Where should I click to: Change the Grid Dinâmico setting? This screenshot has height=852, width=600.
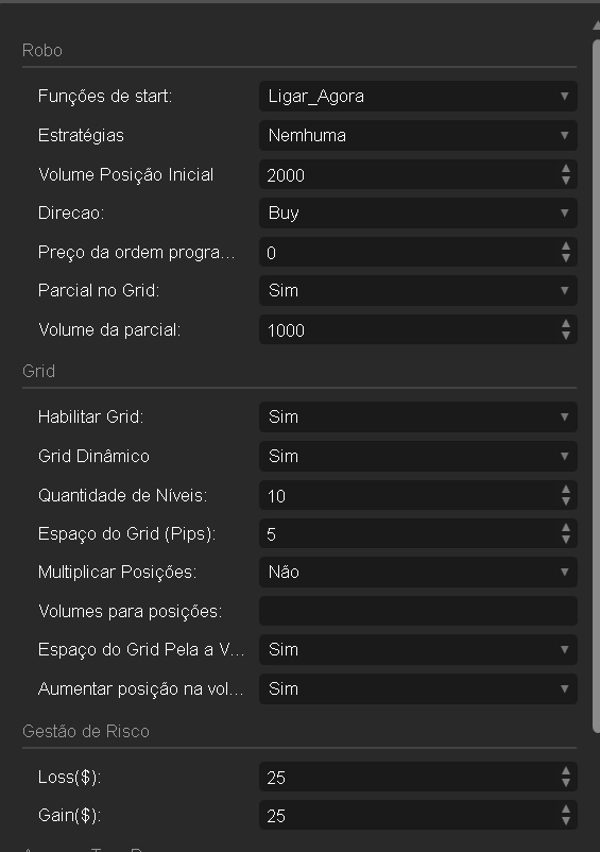[x=417, y=456]
